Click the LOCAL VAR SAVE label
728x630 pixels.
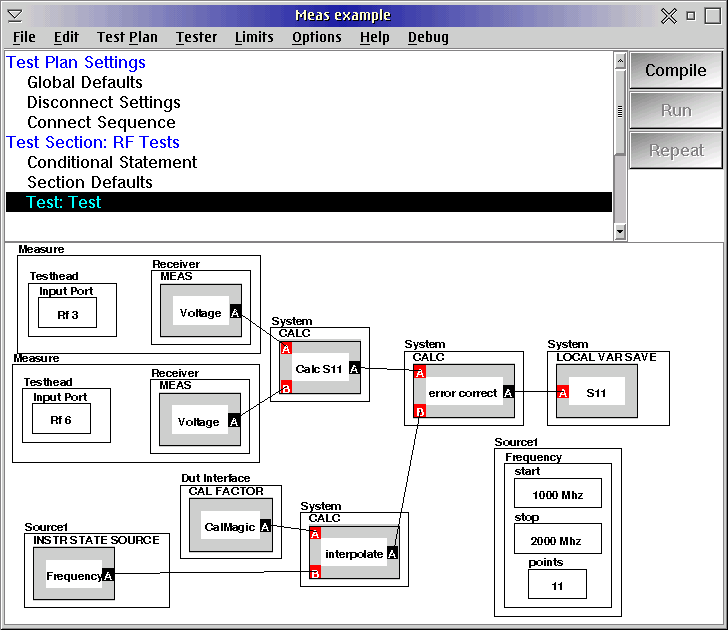[606, 357]
